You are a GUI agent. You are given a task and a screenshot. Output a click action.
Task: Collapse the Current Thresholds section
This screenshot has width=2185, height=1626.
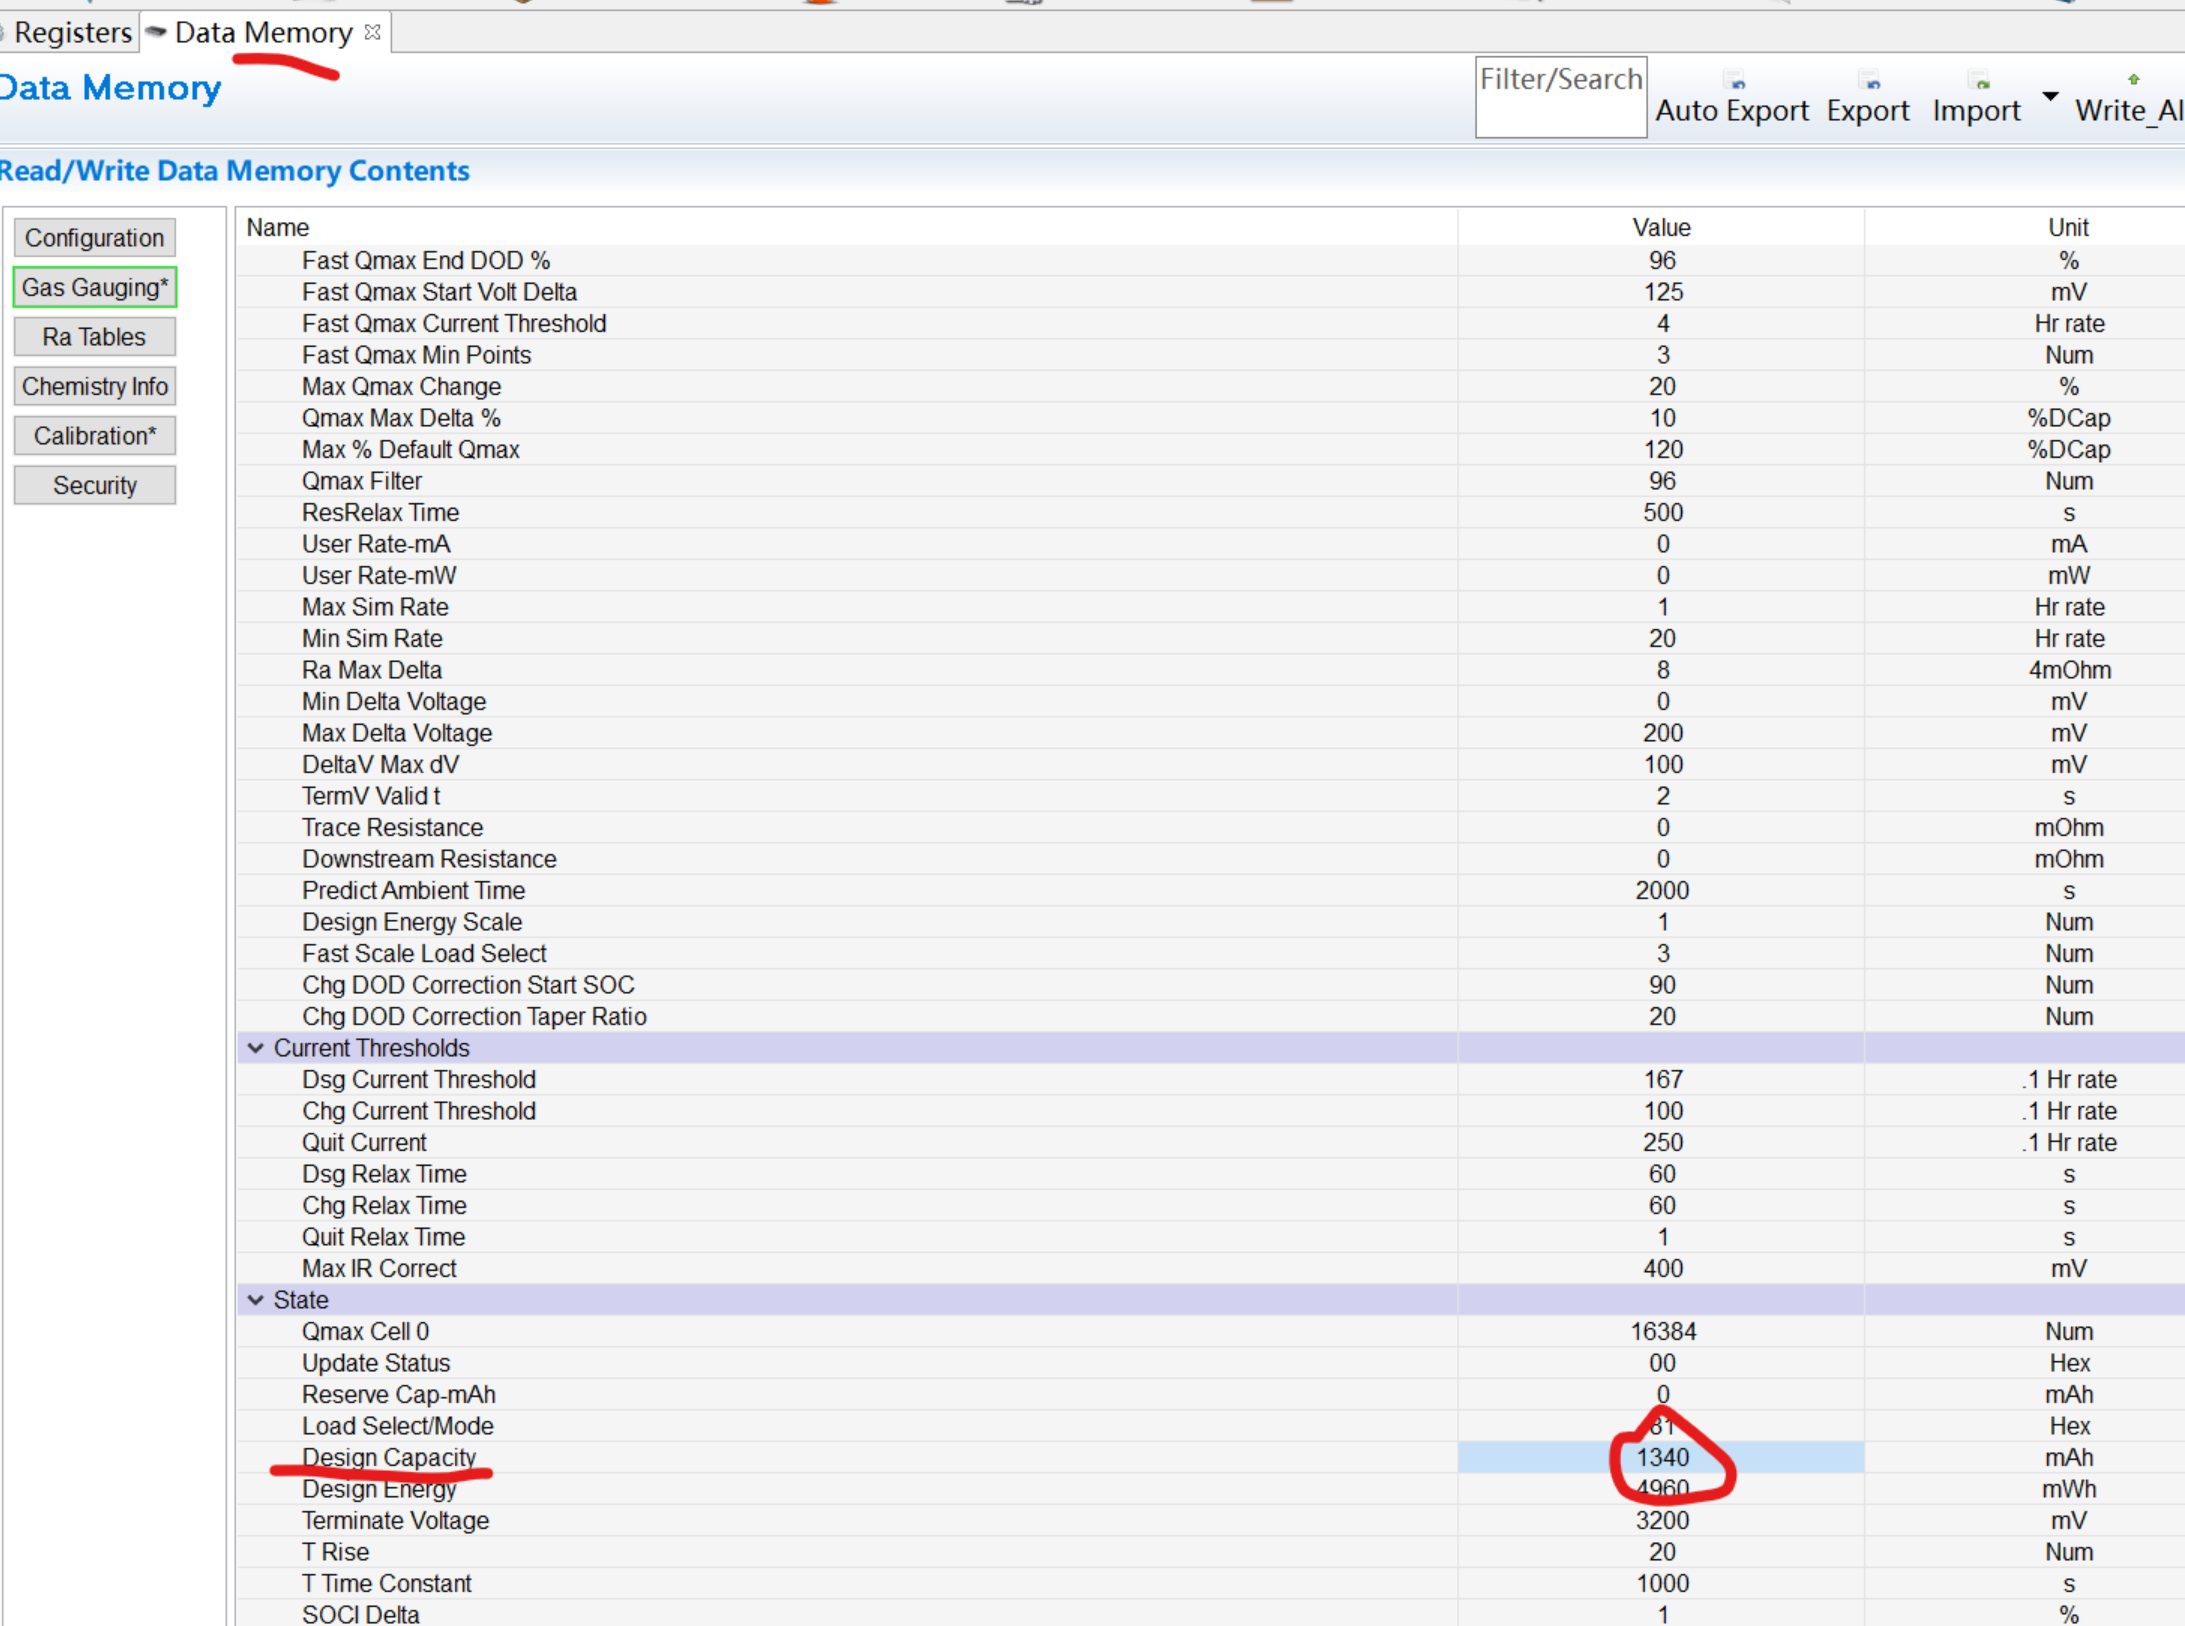click(256, 1048)
